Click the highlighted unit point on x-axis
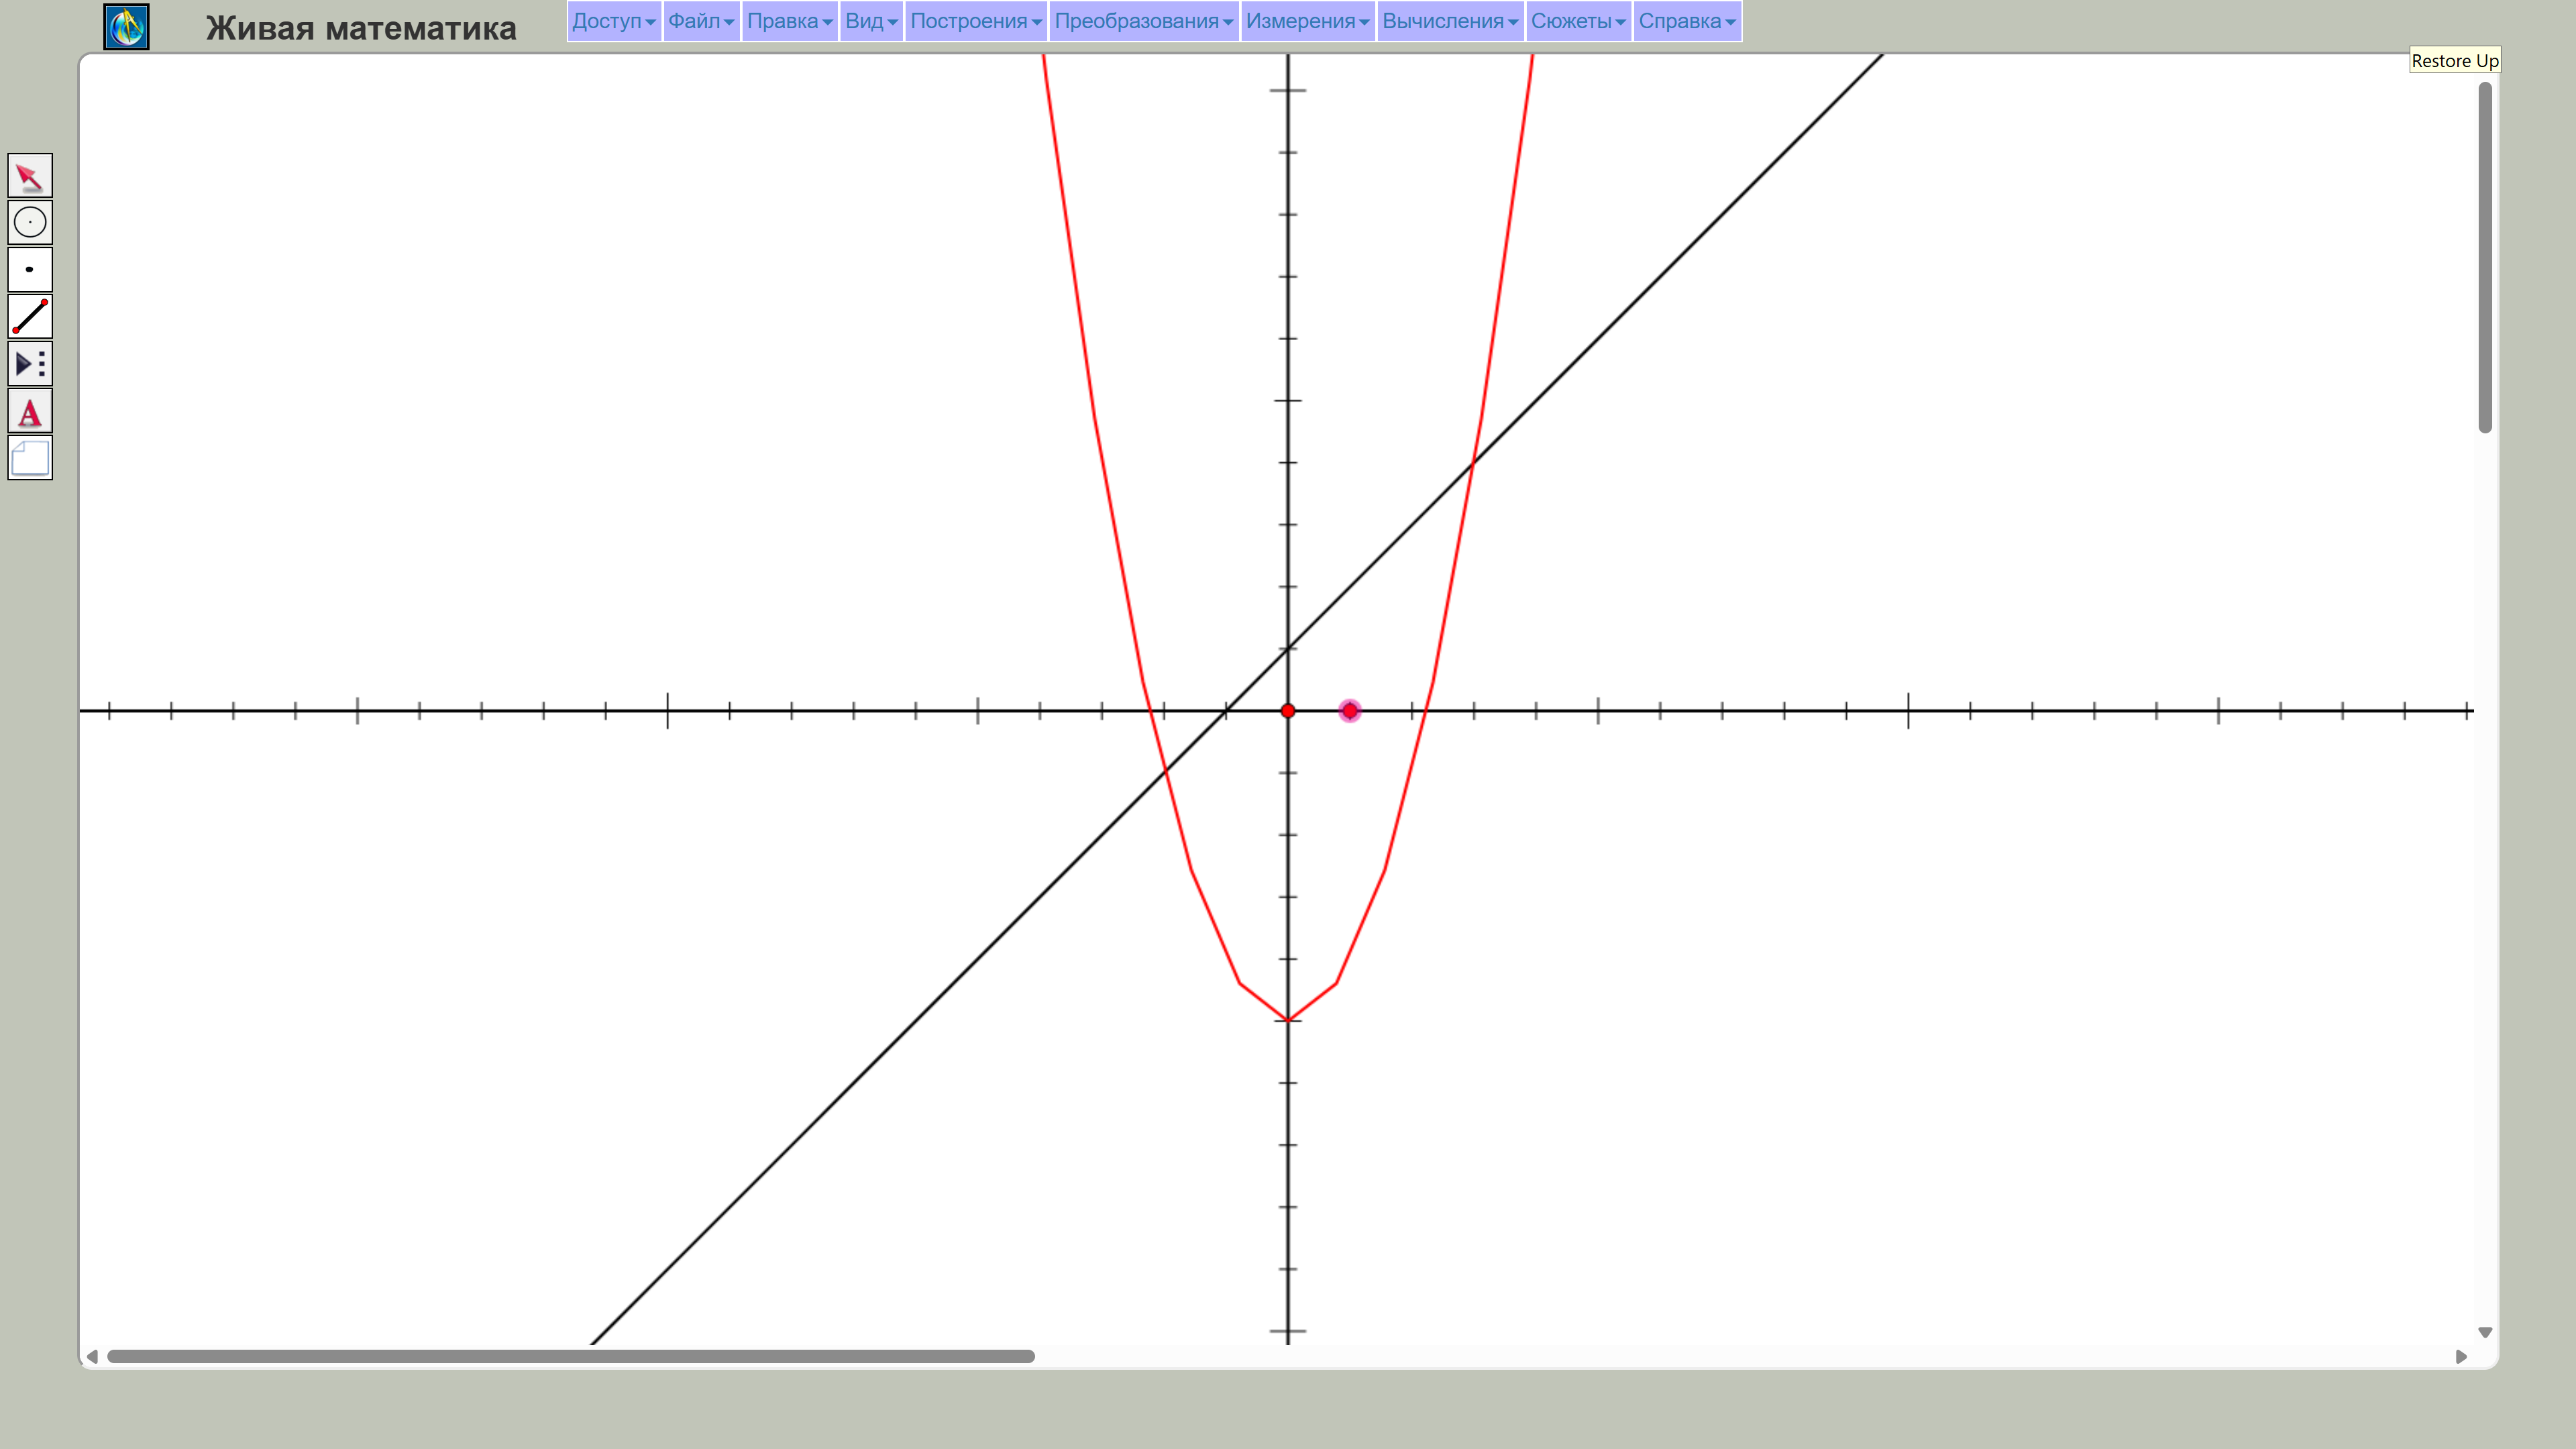2576x1449 pixels. click(x=1350, y=711)
